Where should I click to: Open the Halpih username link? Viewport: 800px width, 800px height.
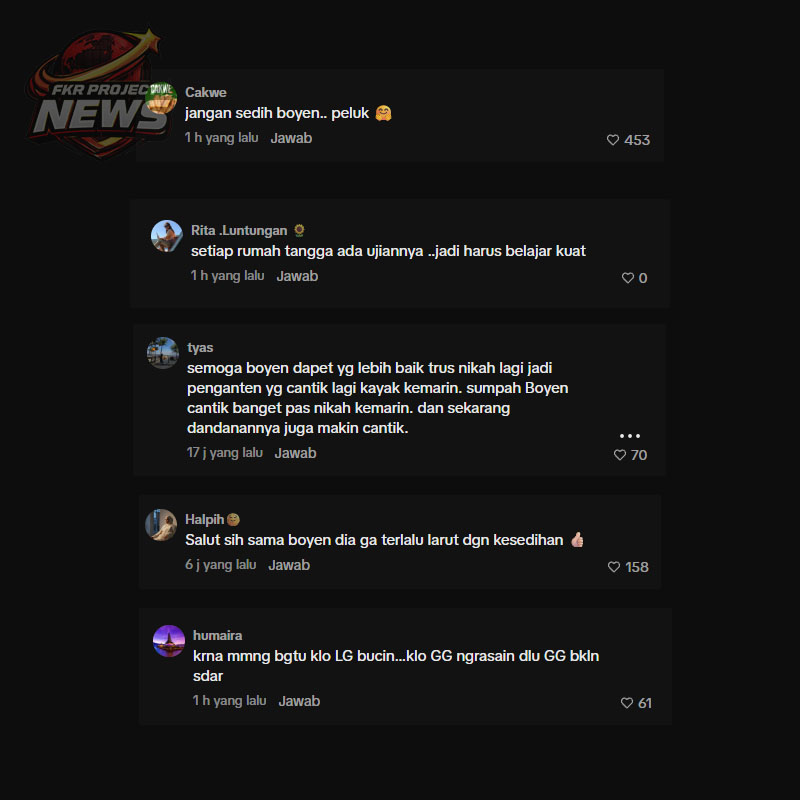click(205, 519)
